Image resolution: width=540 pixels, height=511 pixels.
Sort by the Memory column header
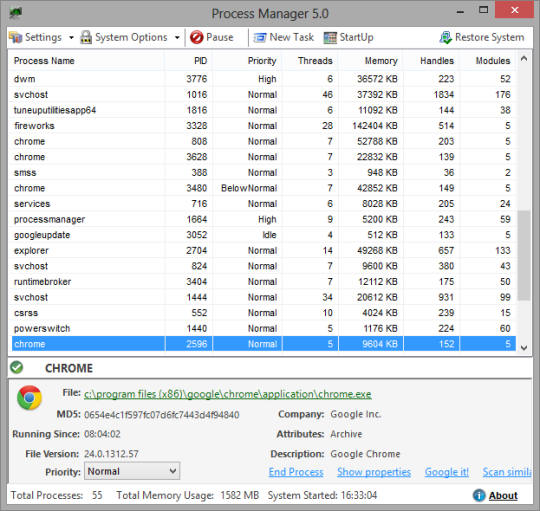pos(370,61)
